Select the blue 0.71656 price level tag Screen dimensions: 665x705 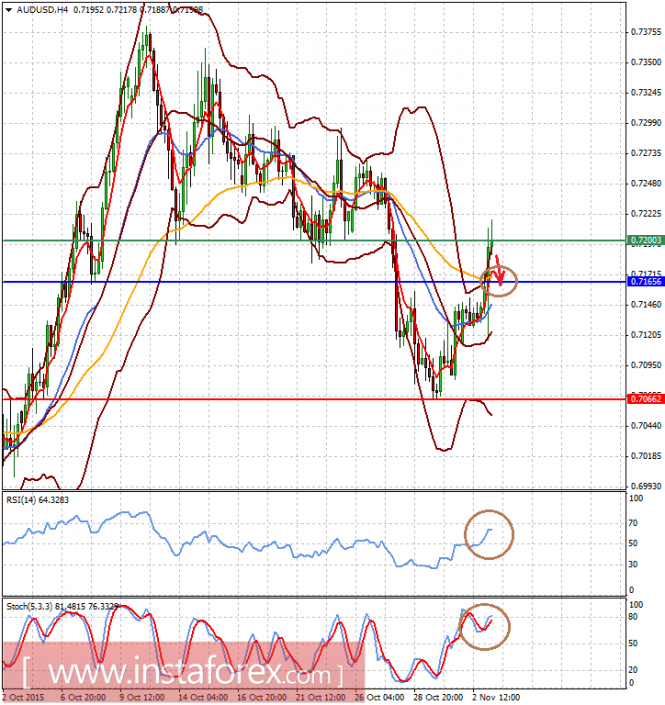(646, 281)
